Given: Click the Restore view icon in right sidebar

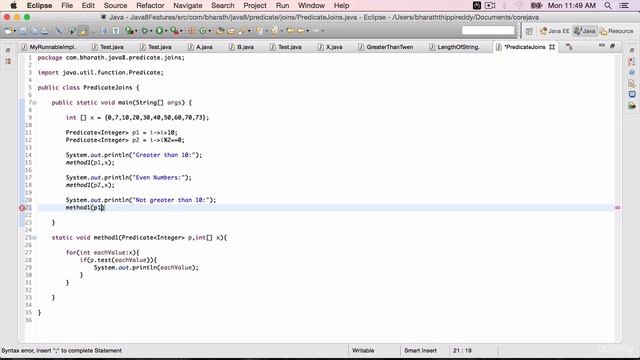Looking at the screenshot, I should point(632,51).
